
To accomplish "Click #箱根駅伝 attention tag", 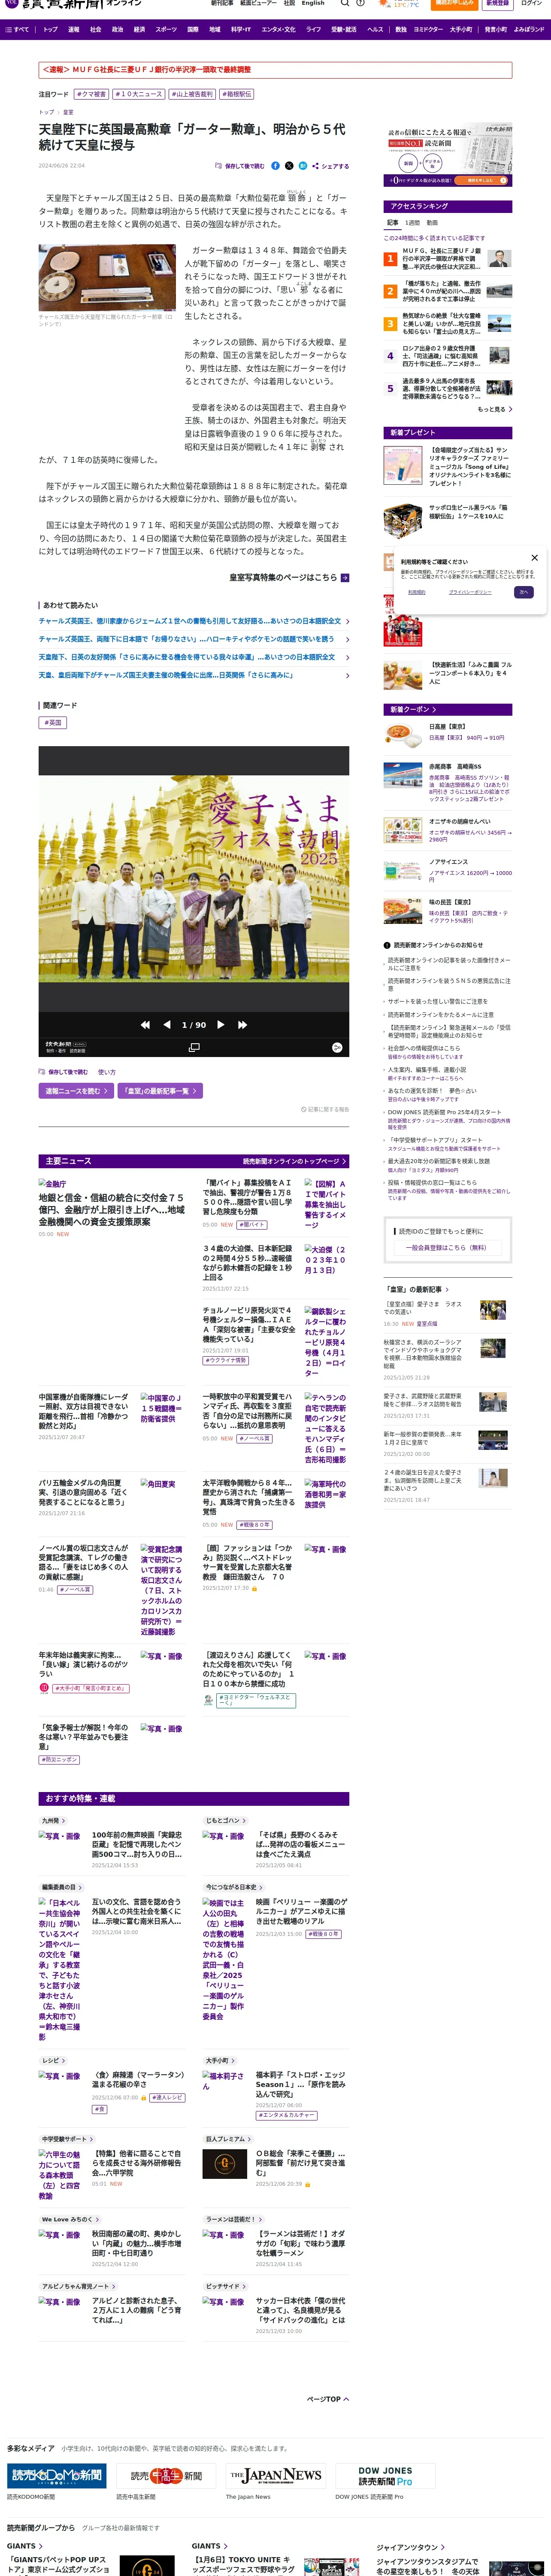I will 237,94.
